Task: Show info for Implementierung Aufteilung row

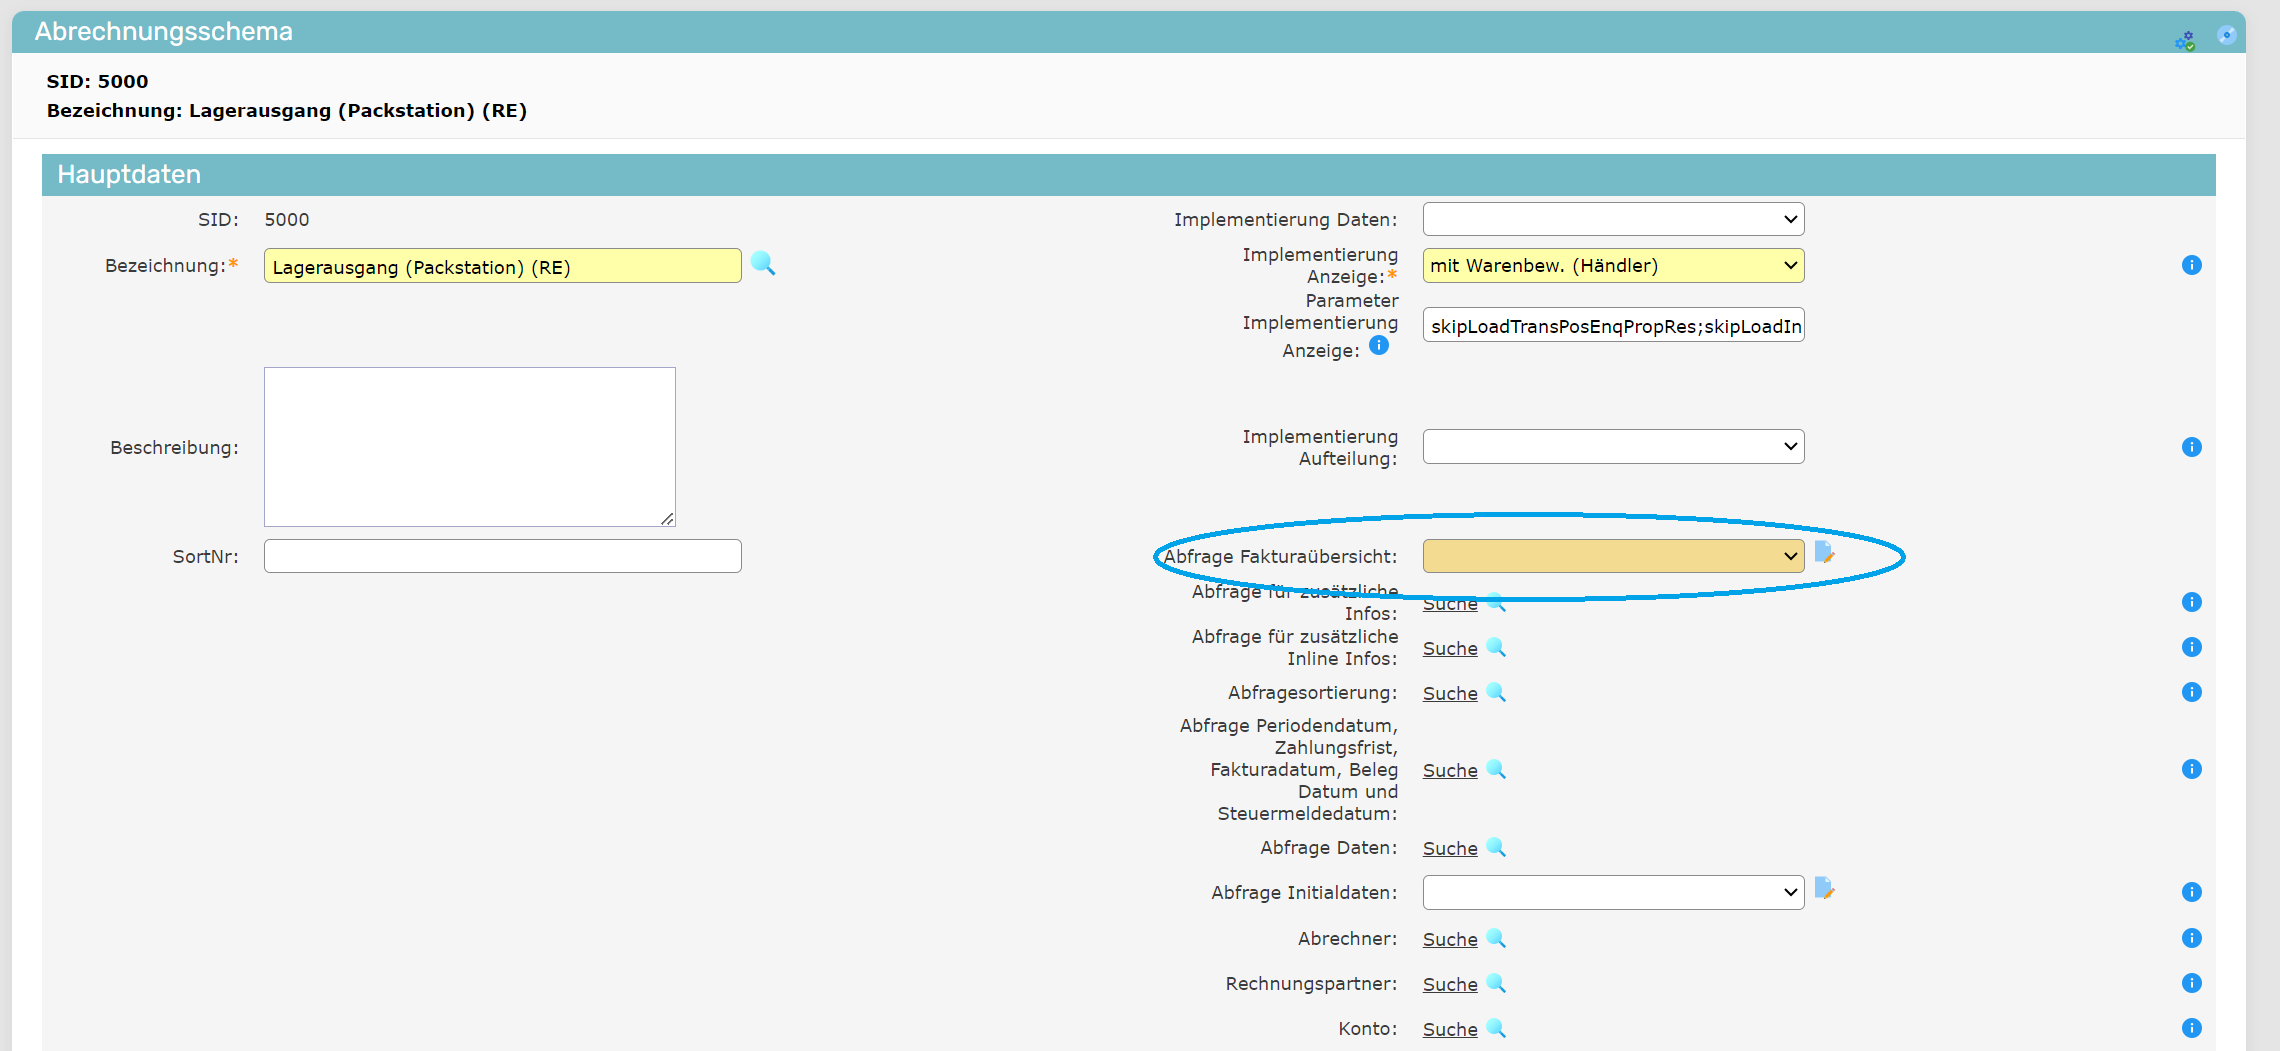Action: 2191,447
